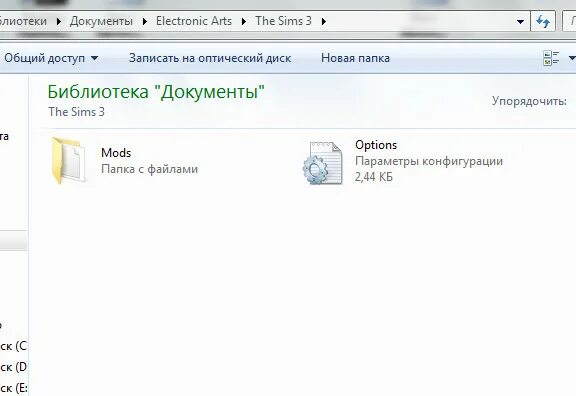Click the refresh button in address bar

coord(543,21)
